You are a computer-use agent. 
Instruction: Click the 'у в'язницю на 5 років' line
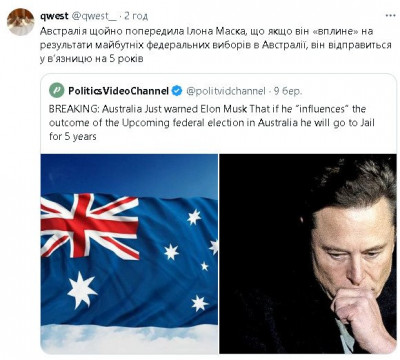click(x=92, y=59)
